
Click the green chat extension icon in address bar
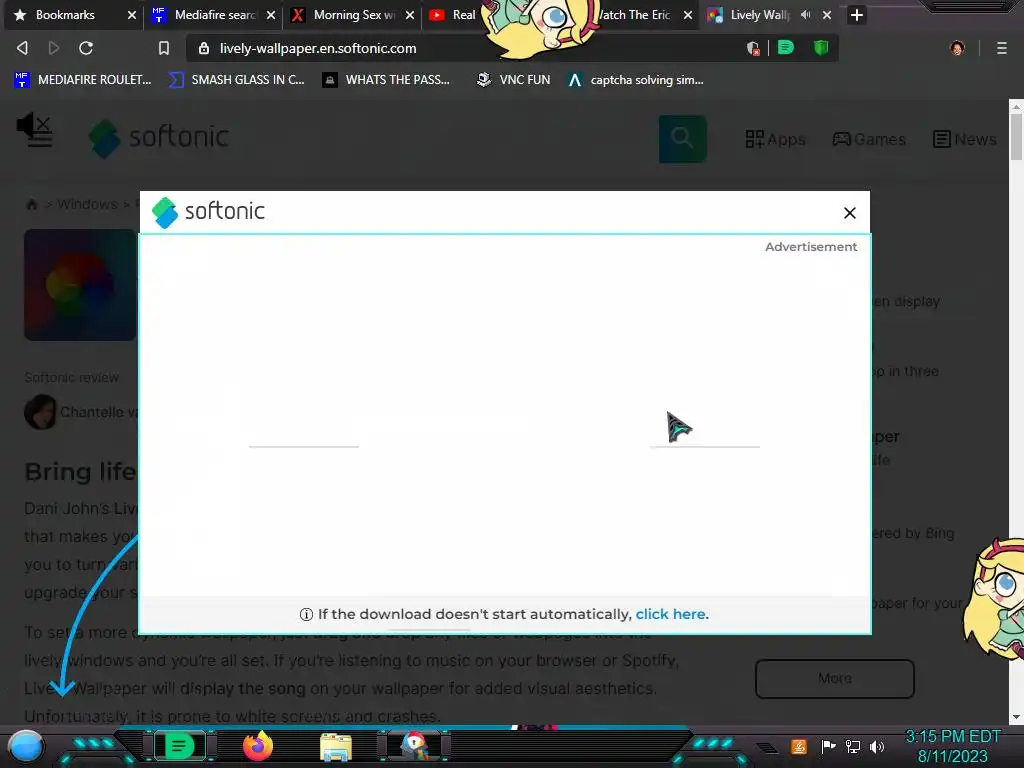tap(786, 47)
